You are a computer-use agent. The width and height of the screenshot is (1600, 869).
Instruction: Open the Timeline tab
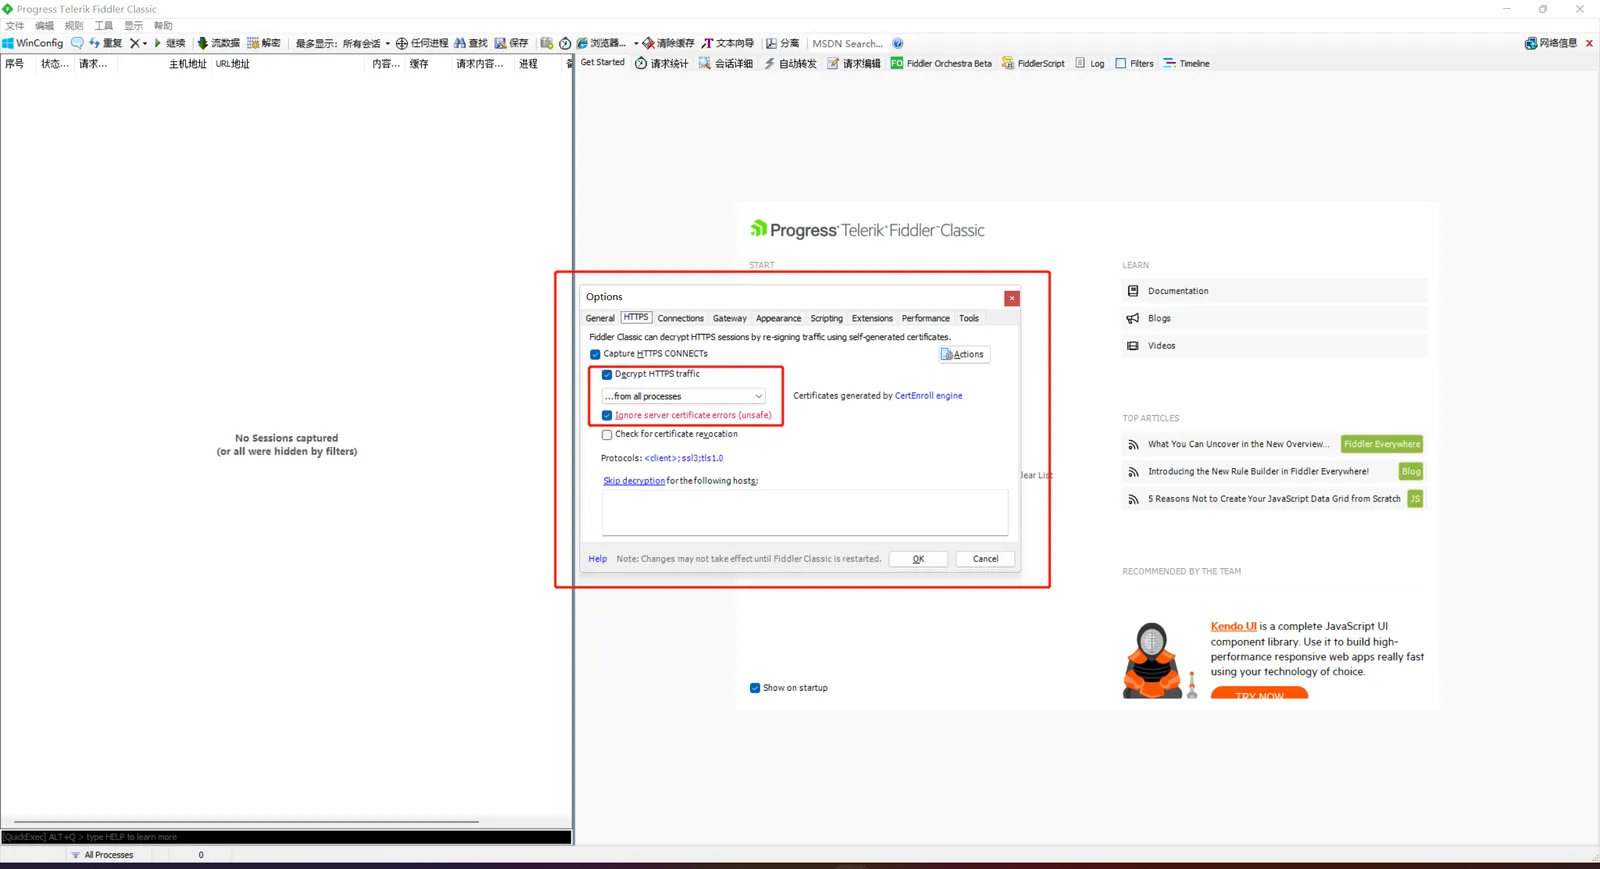point(1186,63)
